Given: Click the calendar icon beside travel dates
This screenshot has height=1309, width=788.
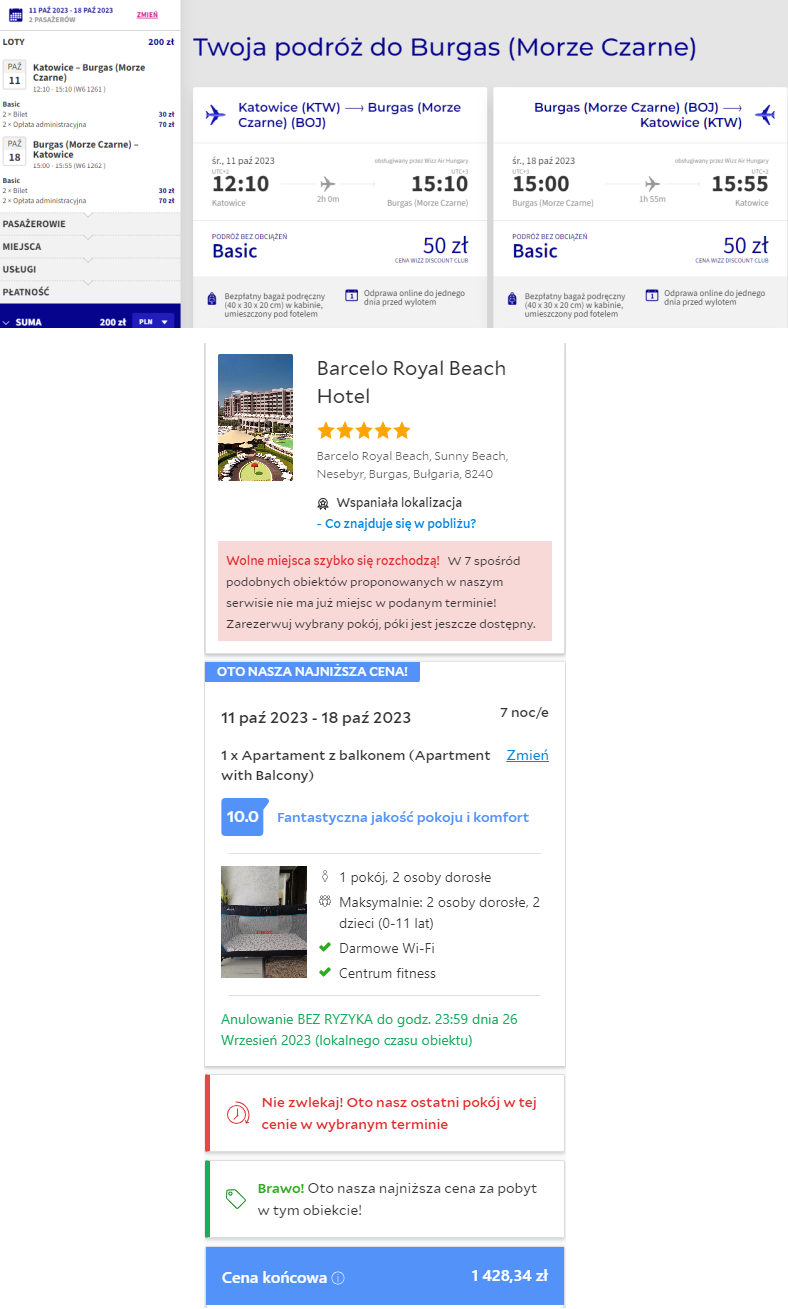Looking at the screenshot, I should (x=15, y=14).
